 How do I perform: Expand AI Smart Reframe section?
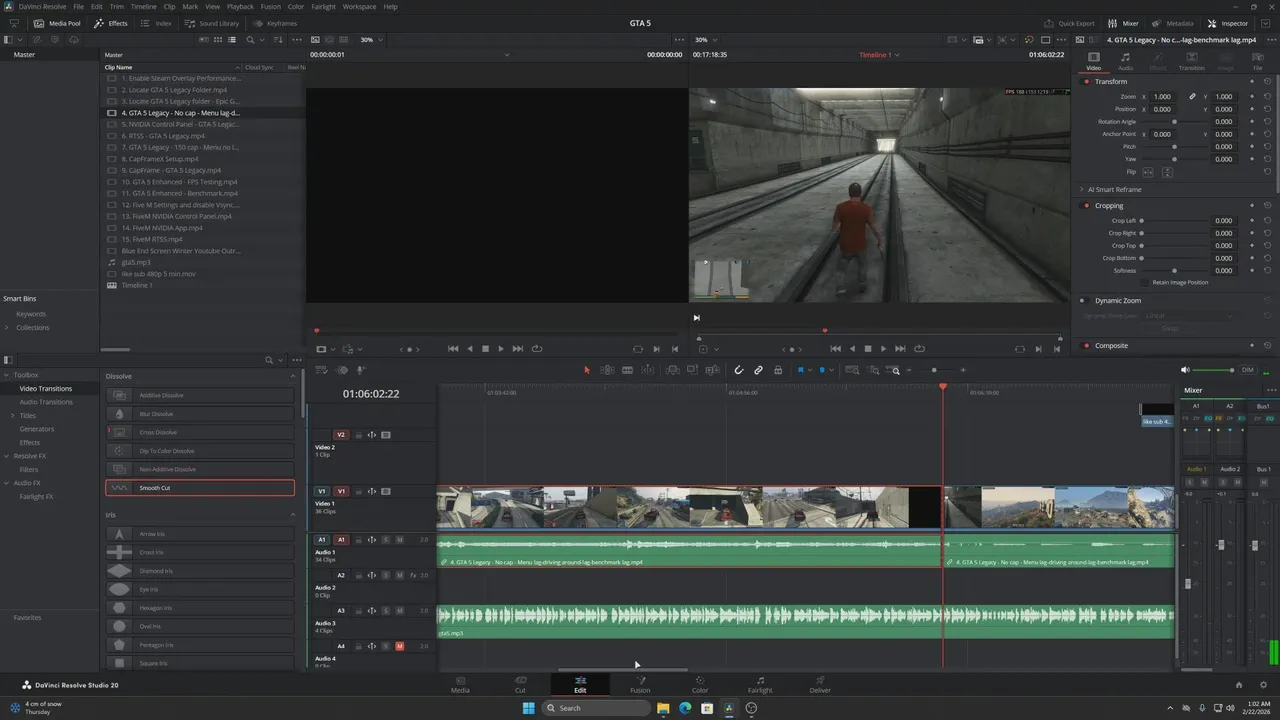click(1082, 189)
